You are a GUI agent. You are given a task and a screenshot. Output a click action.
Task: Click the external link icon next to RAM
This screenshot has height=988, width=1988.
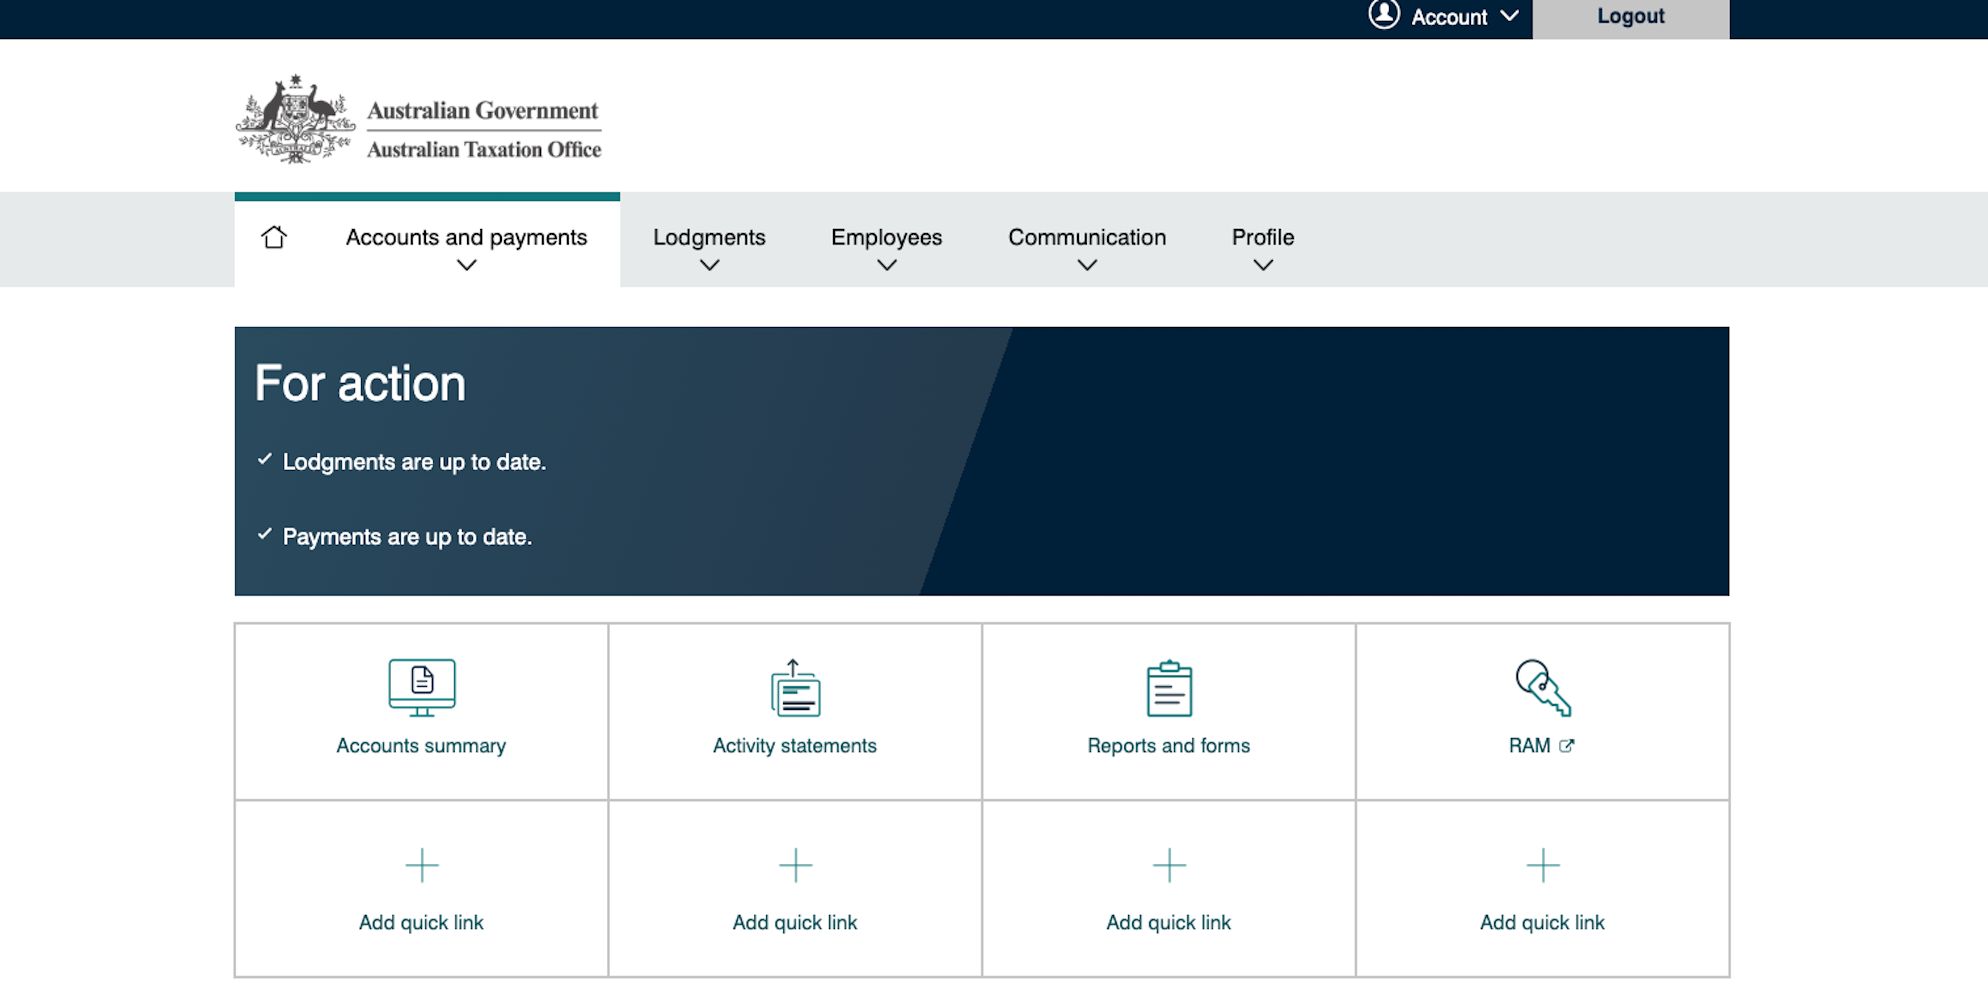click(x=1568, y=744)
